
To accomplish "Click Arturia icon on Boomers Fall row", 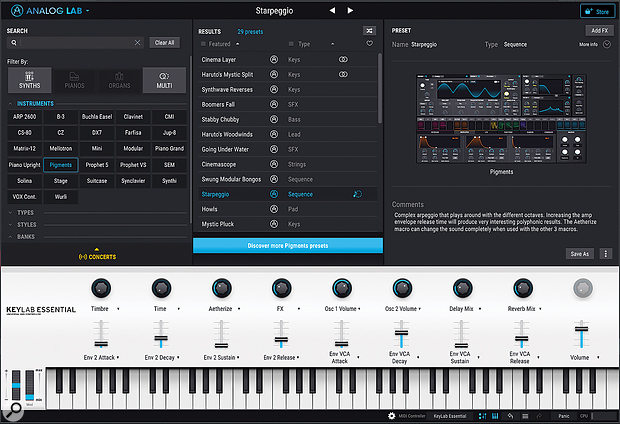I will (x=274, y=104).
